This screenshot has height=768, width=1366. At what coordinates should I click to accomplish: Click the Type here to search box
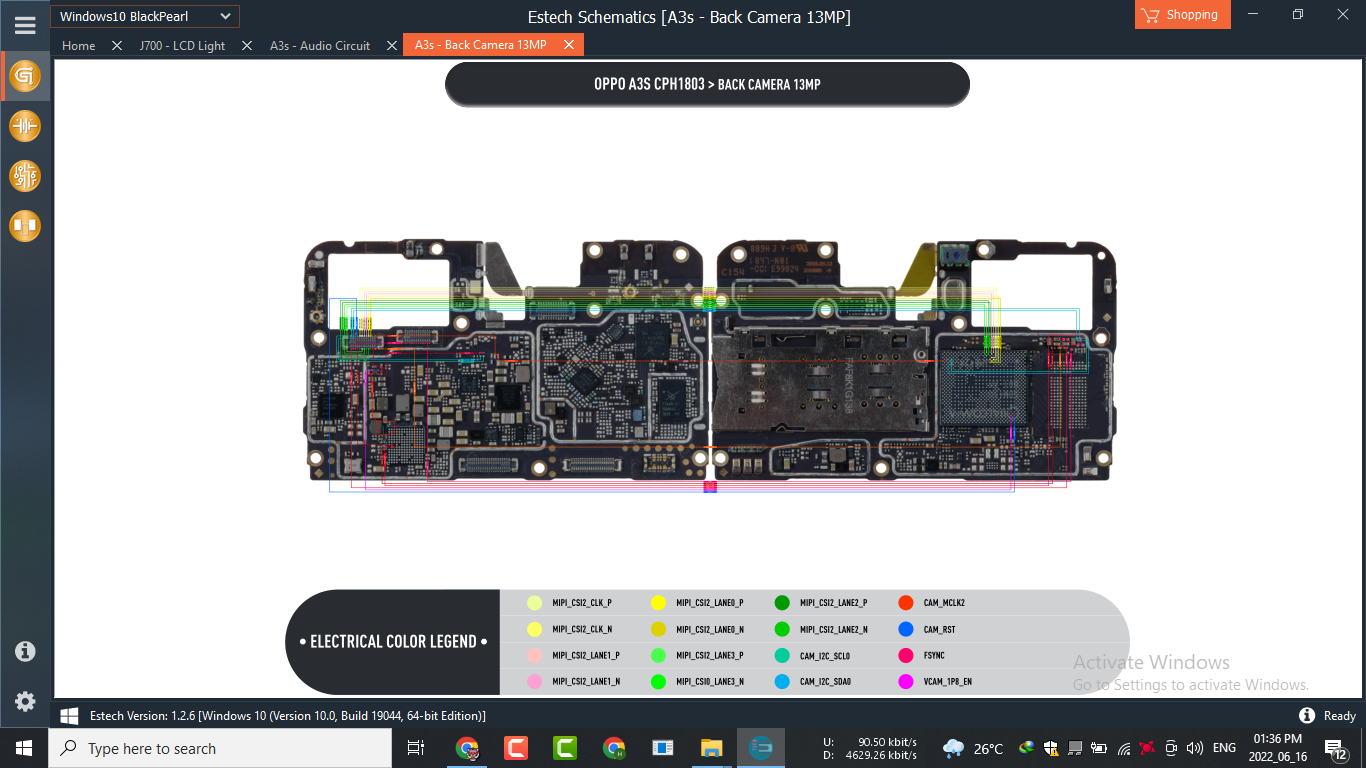click(219, 748)
